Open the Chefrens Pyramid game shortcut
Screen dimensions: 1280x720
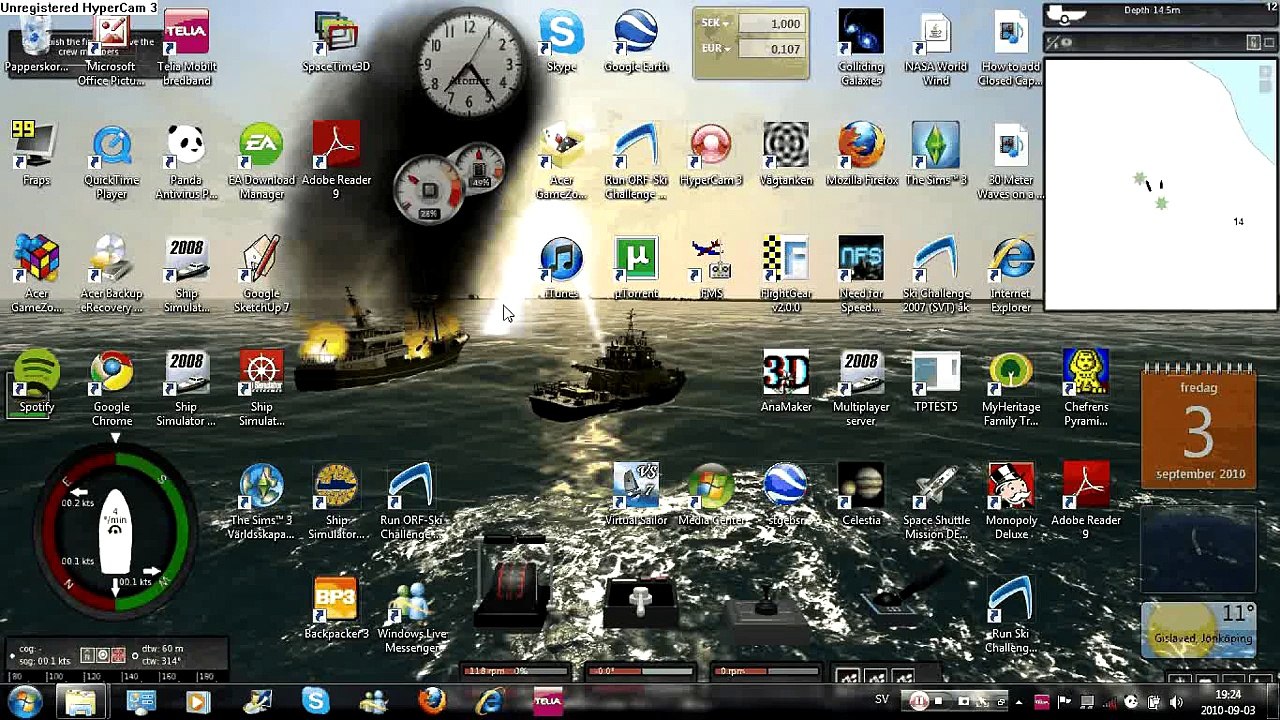click(x=1086, y=388)
